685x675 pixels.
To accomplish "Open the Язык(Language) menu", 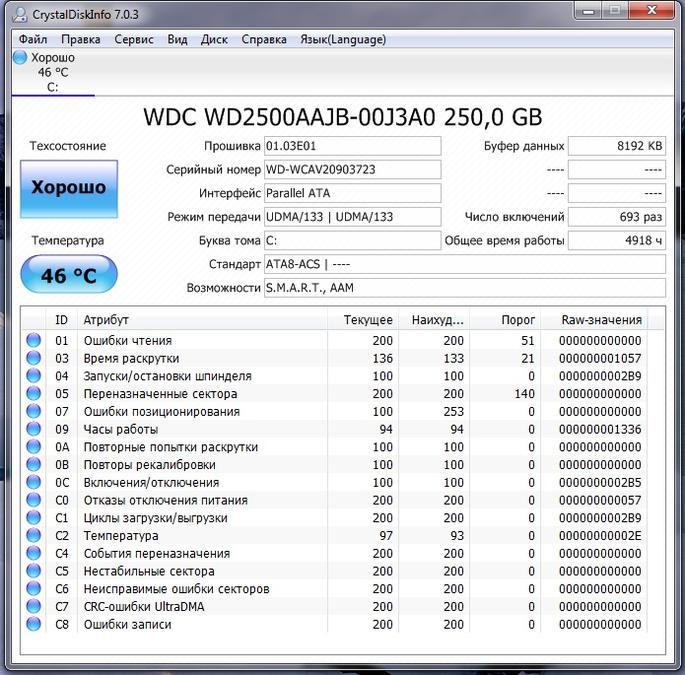I will point(343,39).
